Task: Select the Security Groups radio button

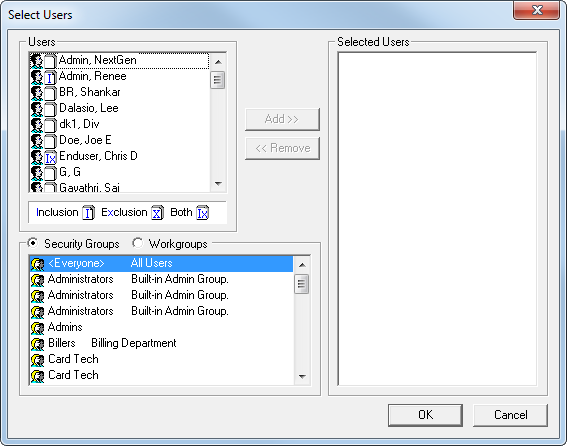Action: tap(33, 243)
